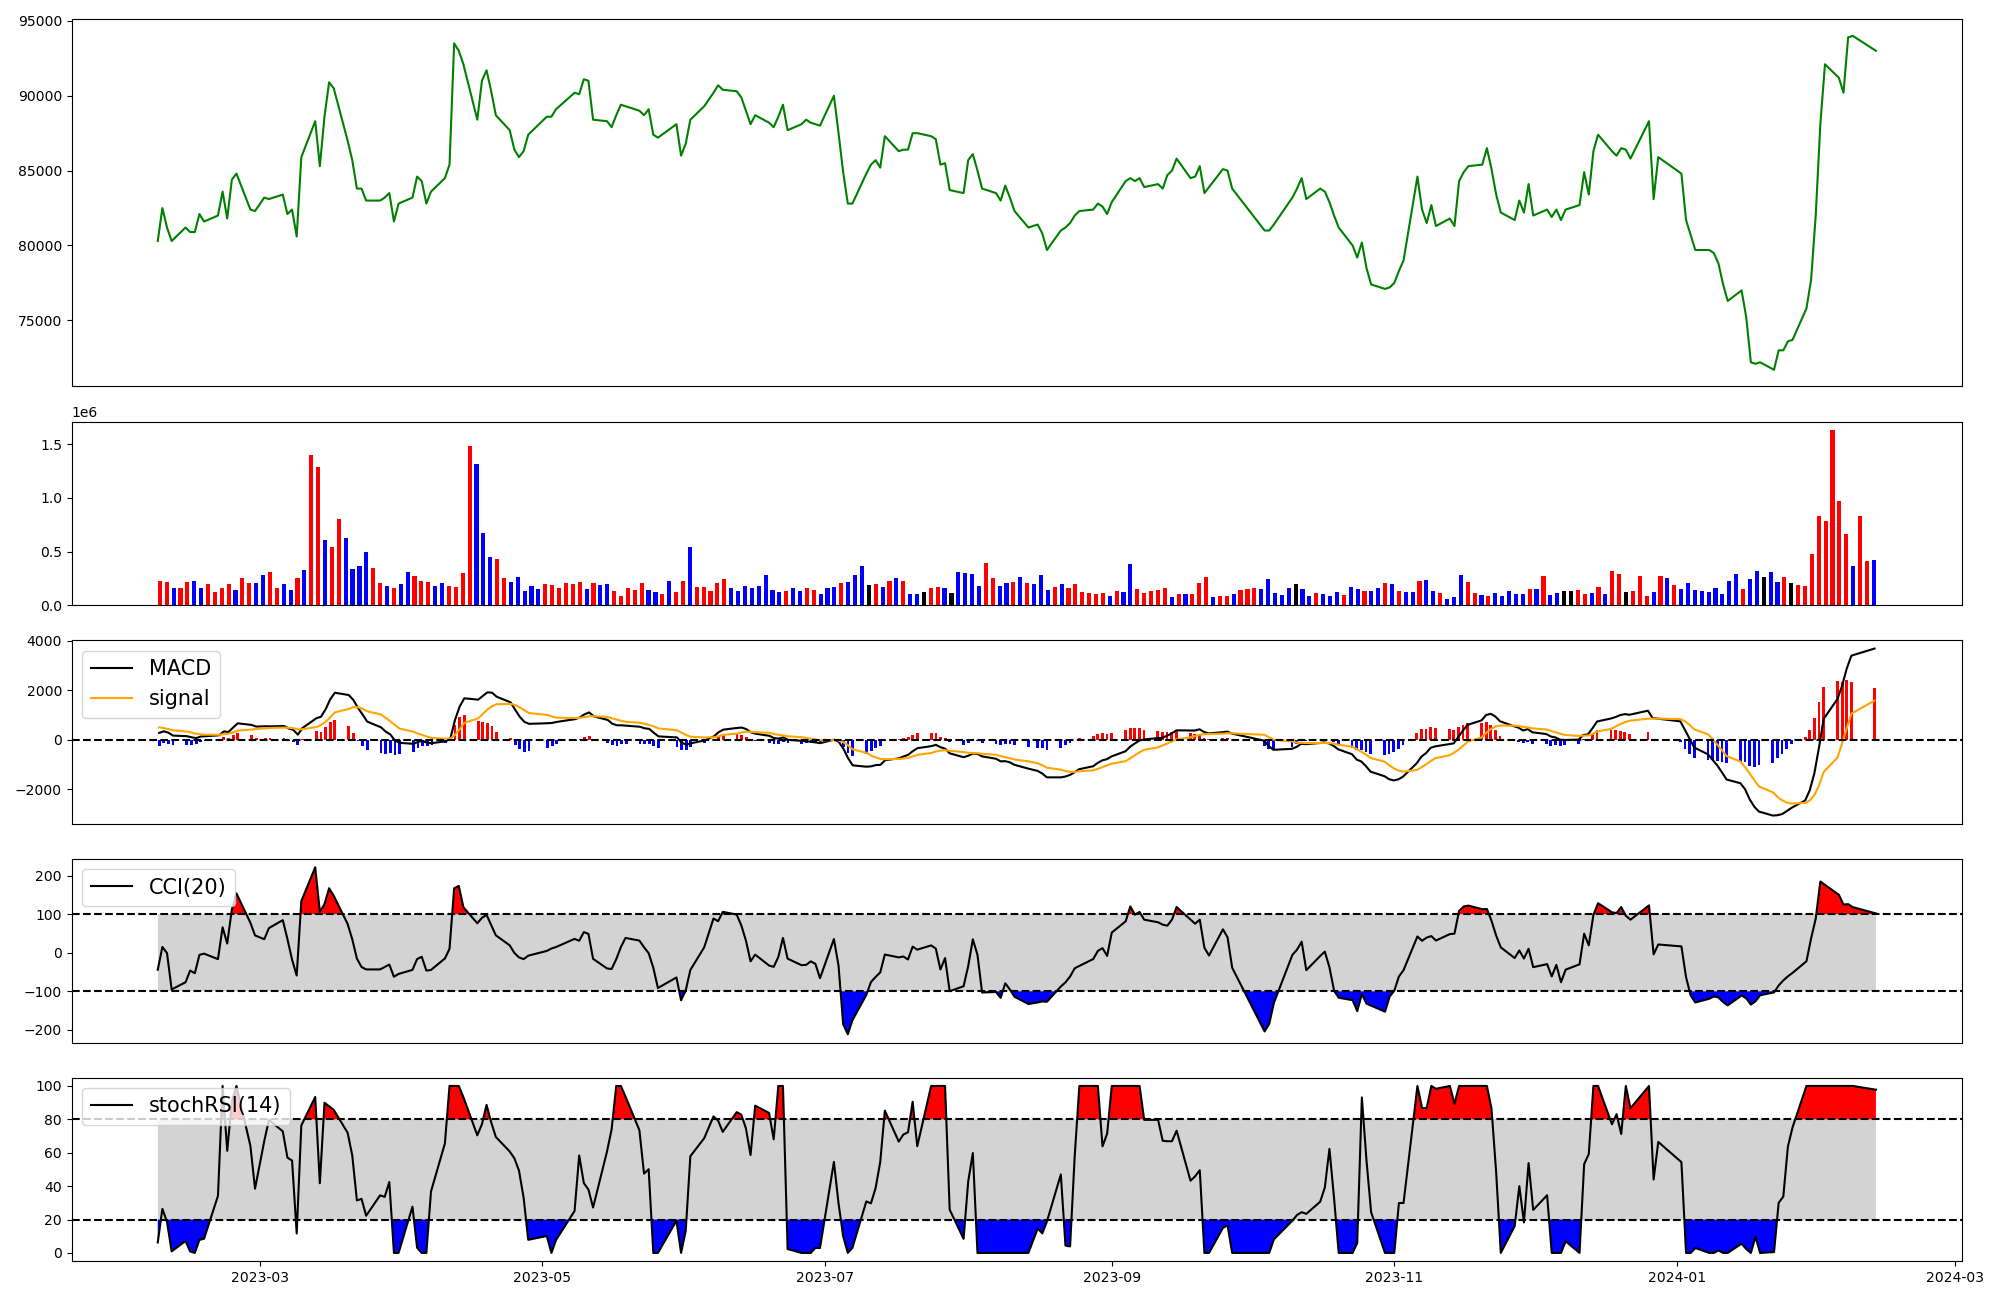2000x1300 pixels.
Task: Click the 1.5 volume axis tick label
Action: pyautogui.click(x=50, y=444)
